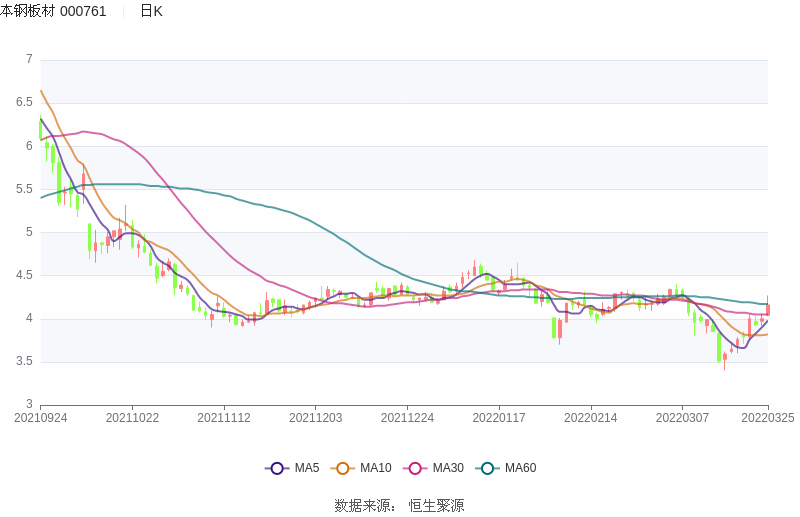Click the orange MA10 legend circle marker
Viewport: 800px width, 517px height.
pos(343,468)
